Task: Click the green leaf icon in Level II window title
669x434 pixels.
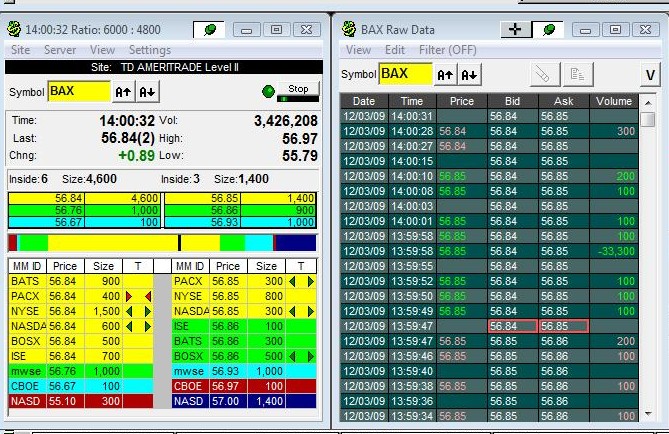Action: 209,30
